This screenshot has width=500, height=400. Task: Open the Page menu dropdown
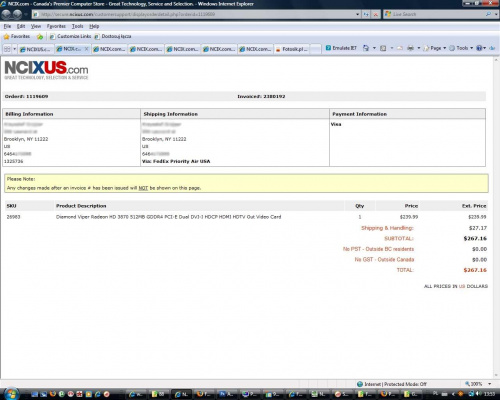point(435,48)
